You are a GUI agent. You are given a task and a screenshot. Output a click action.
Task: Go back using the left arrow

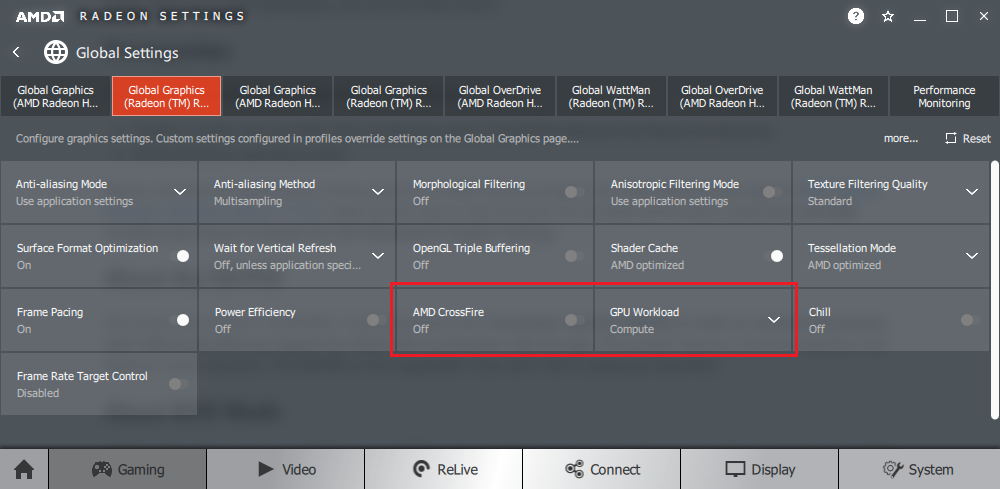pyautogui.click(x=17, y=52)
